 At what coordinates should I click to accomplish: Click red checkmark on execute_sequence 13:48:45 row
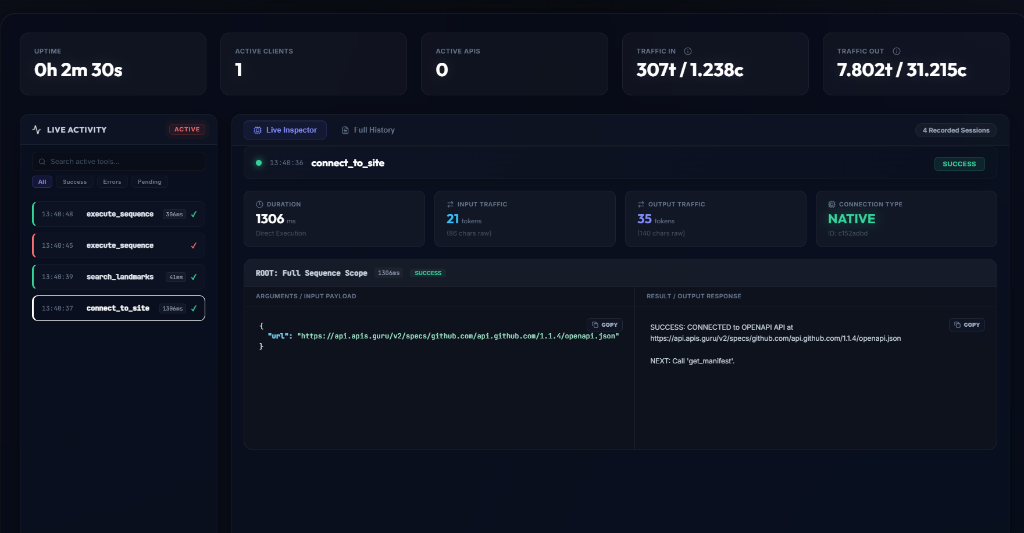[x=194, y=246]
